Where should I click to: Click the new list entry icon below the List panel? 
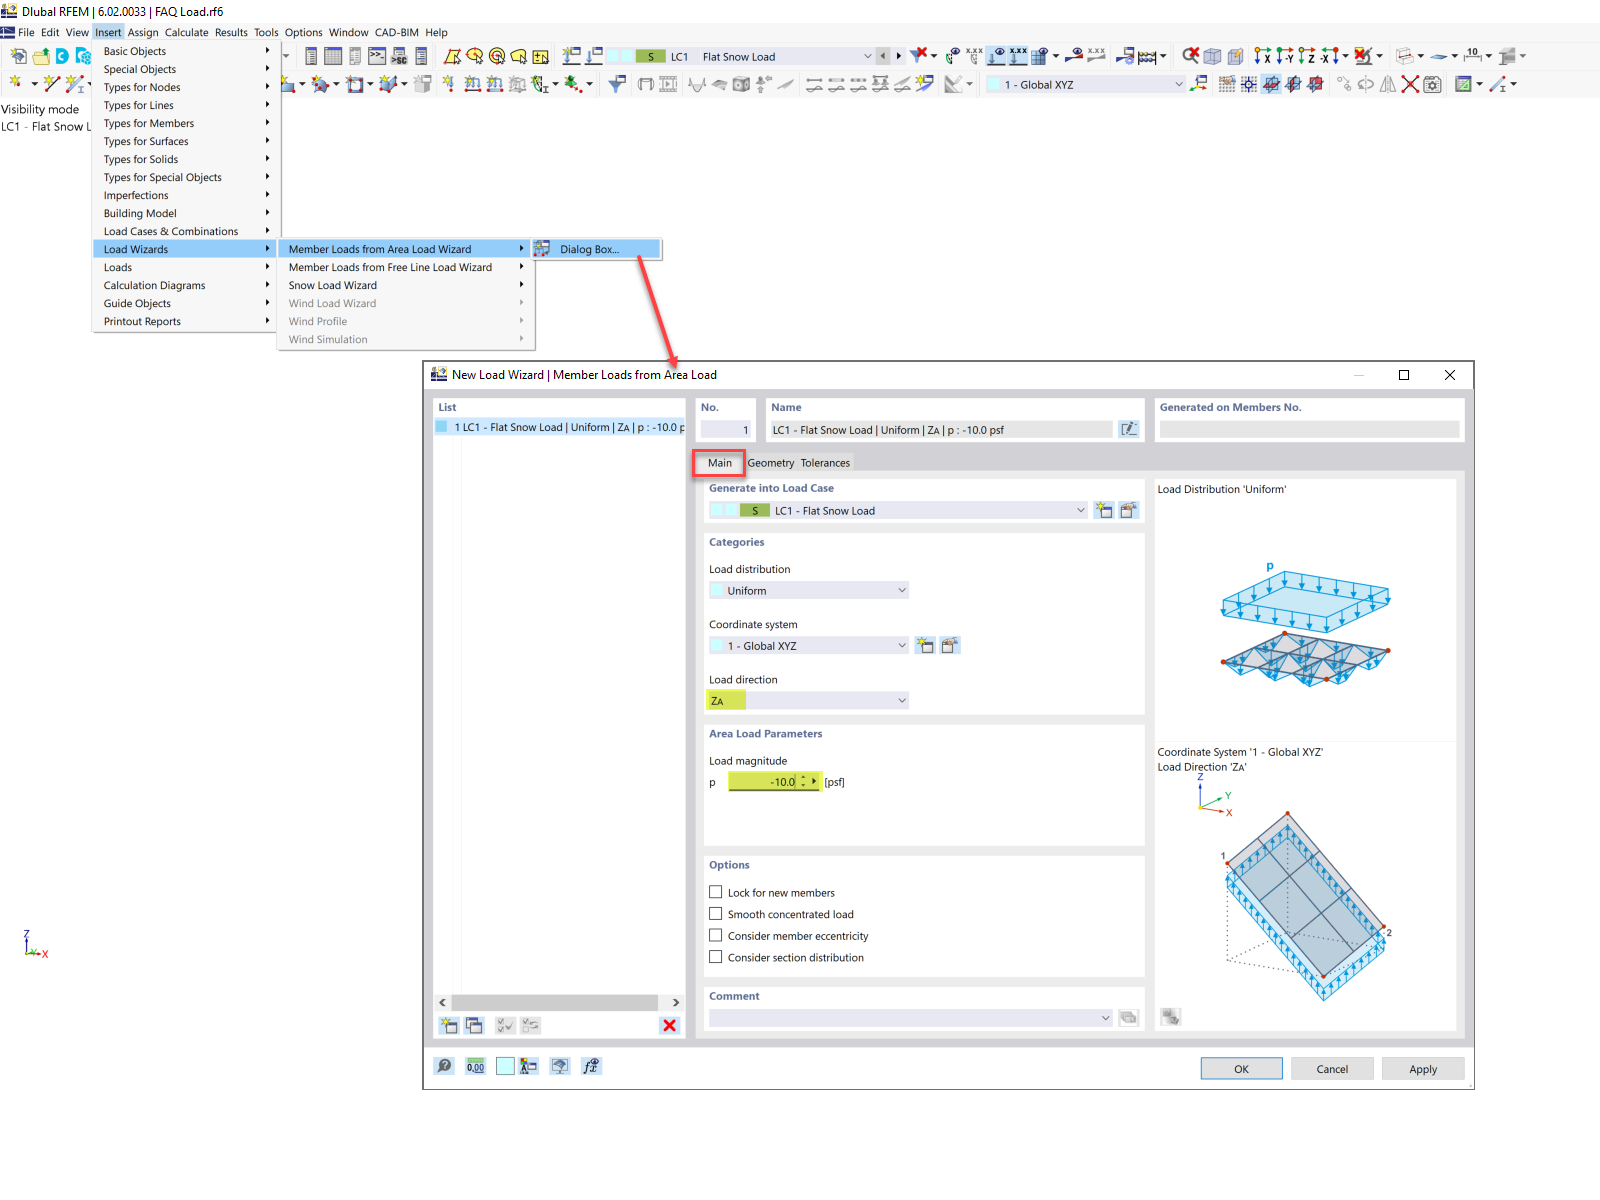448,1025
